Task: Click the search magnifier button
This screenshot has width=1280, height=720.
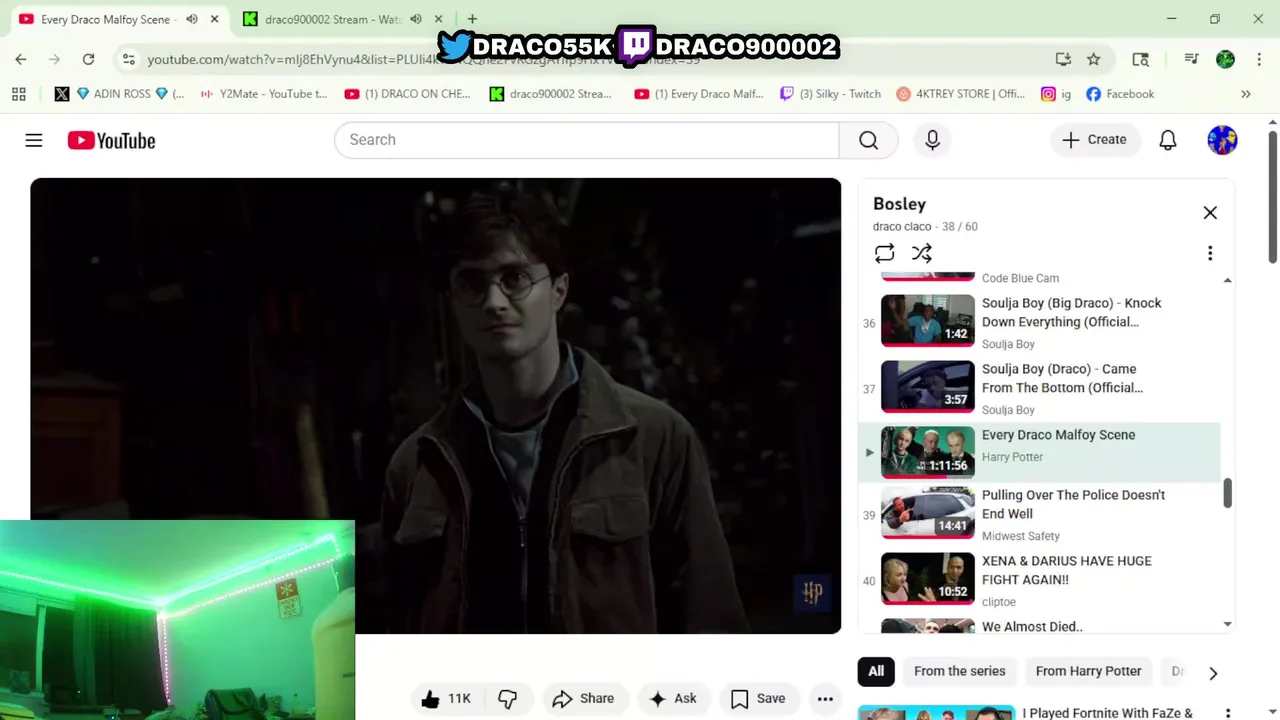Action: coord(868,140)
